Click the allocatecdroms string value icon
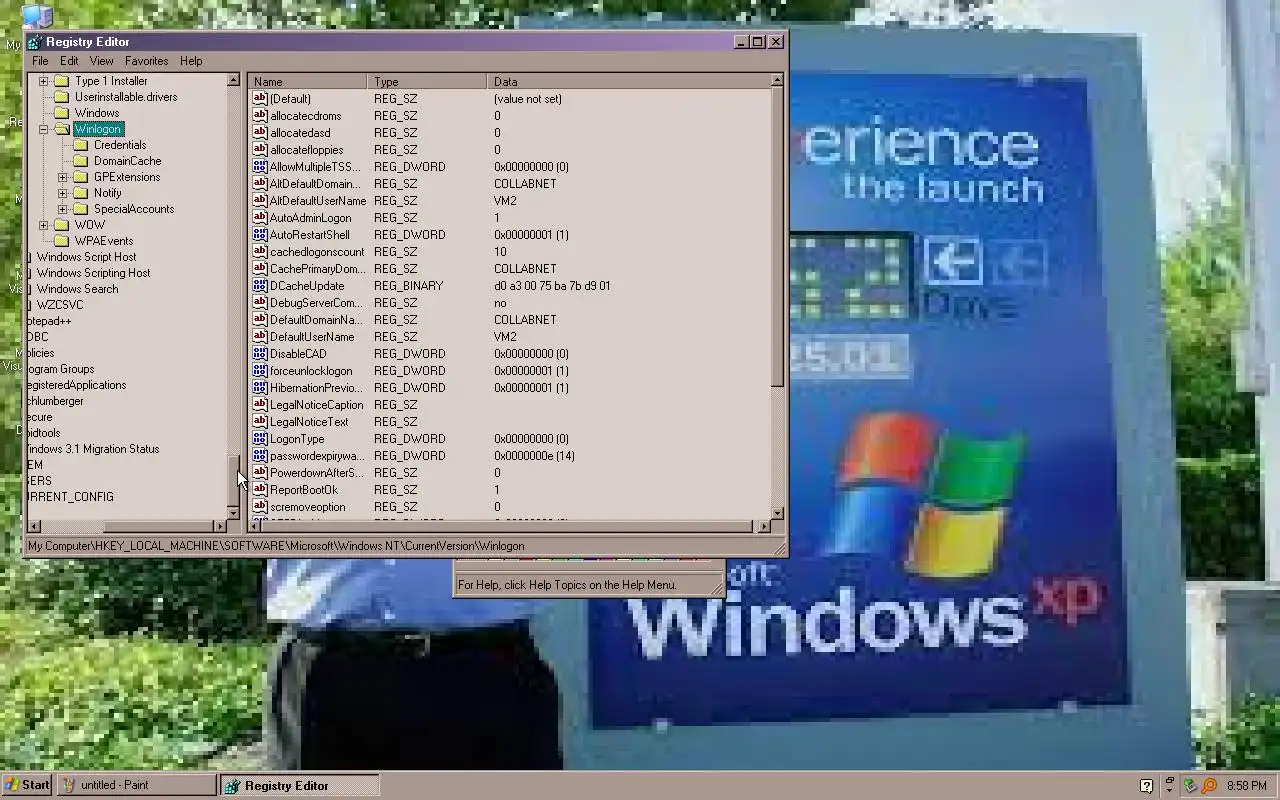This screenshot has height=800, width=1280. coord(260,115)
